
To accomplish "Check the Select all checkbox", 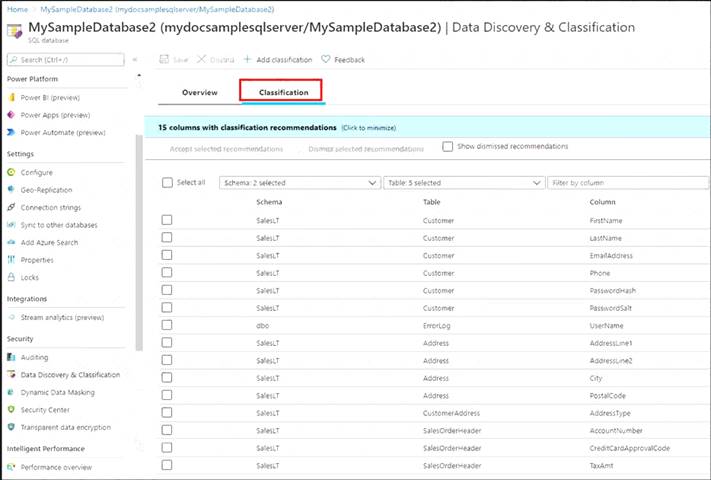I will [167, 182].
